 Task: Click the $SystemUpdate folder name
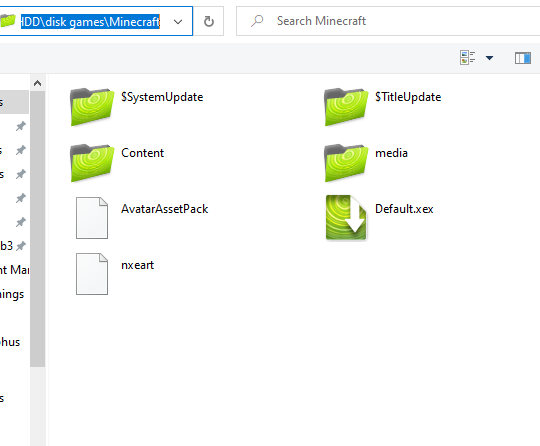click(x=162, y=97)
